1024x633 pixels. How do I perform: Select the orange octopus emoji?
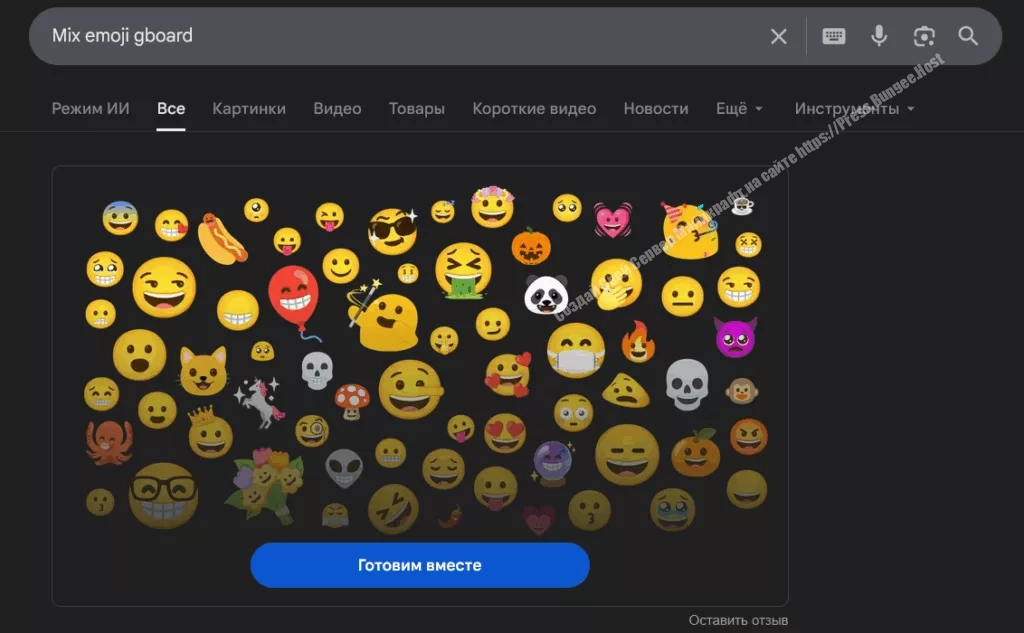109,441
